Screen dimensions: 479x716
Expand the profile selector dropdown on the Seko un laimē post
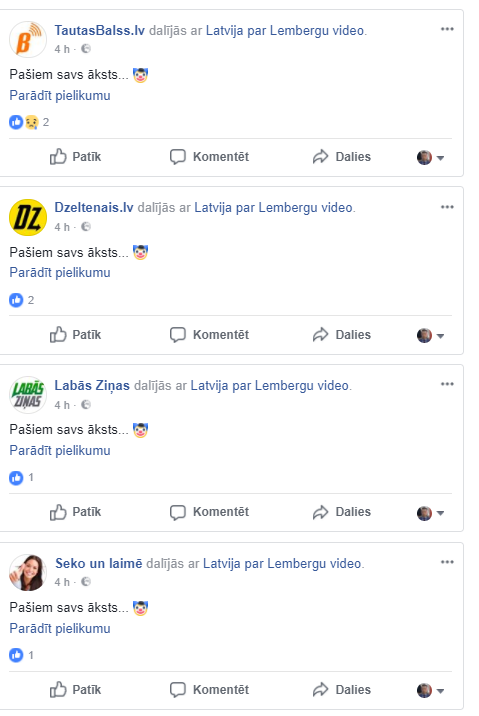coord(431,690)
